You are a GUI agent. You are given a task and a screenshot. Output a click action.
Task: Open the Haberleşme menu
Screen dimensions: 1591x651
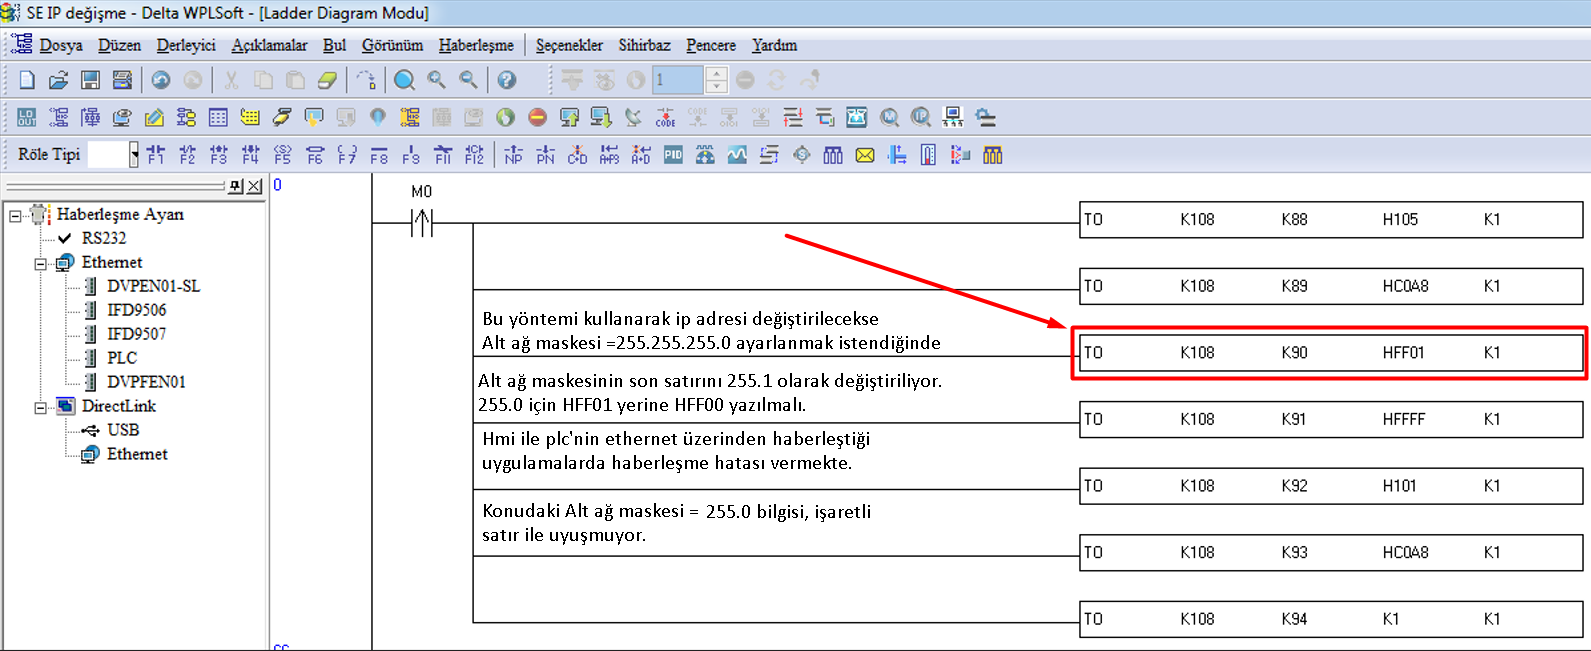click(x=476, y=45)
